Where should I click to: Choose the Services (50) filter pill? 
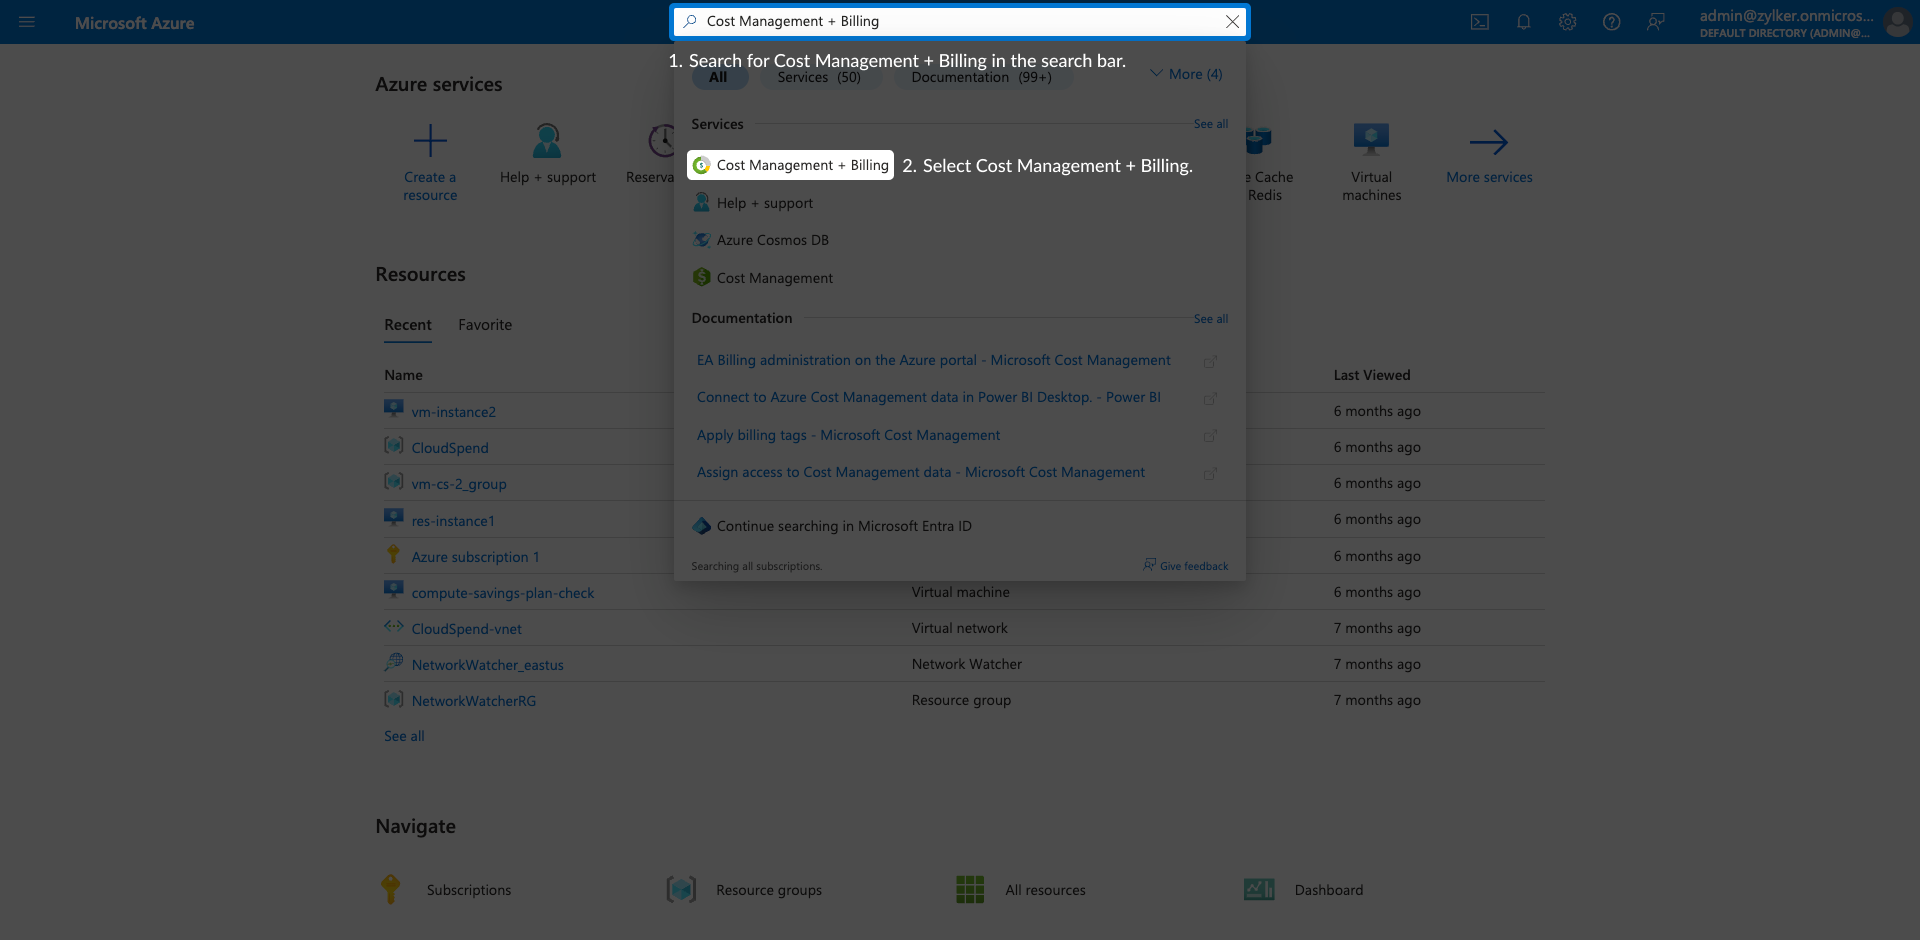tap(819, 77)
